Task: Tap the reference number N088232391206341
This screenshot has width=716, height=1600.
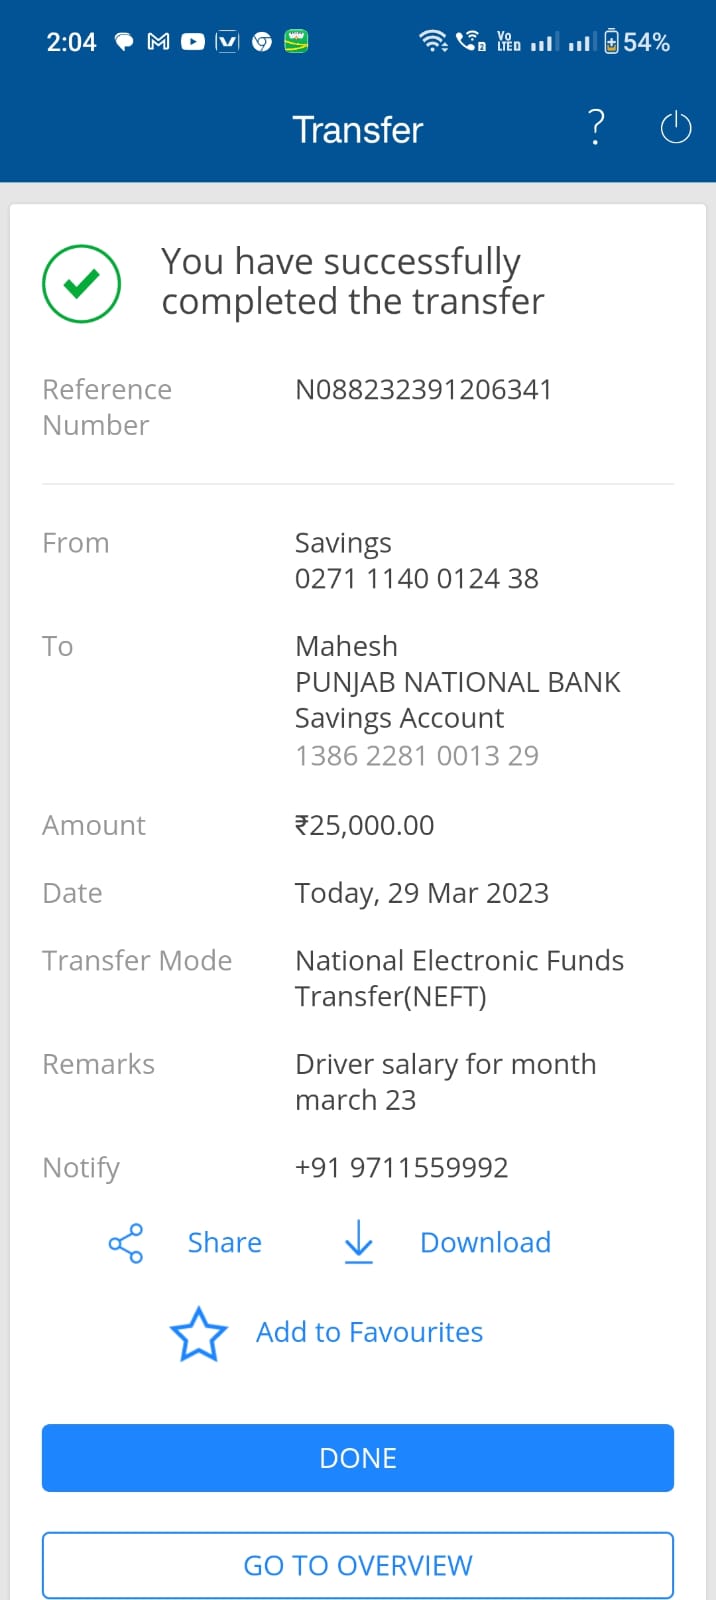Action: coord(423,390)
